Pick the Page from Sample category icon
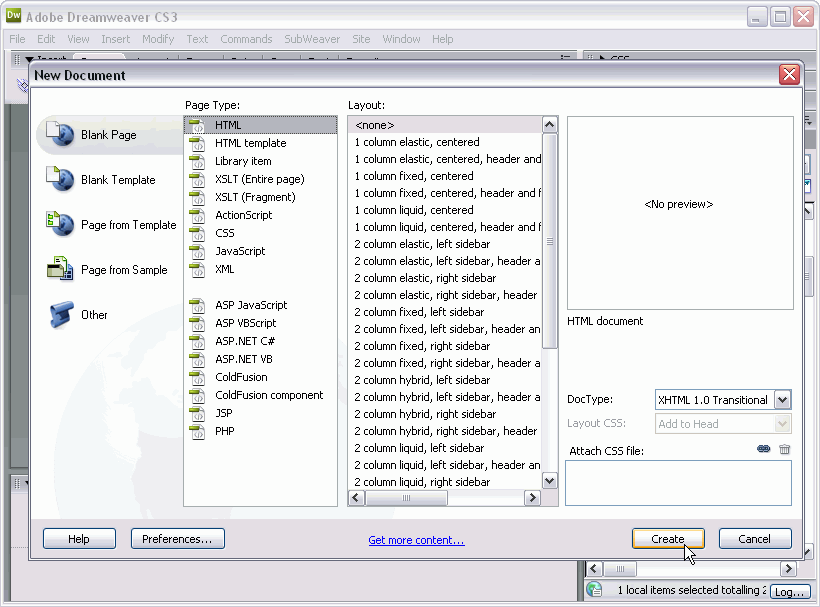The width and height of the screenshot is (820, 607). click(x=60, y=269)
